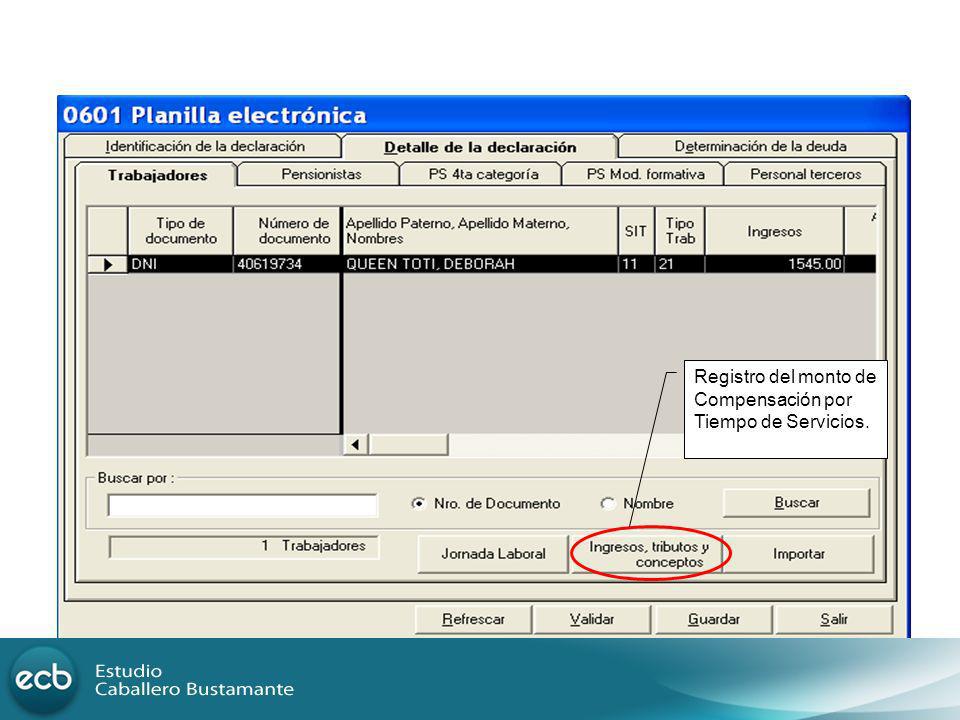Click the SIT column header
Viewport: 960px width, 720px height.
(x=636, y=231)
